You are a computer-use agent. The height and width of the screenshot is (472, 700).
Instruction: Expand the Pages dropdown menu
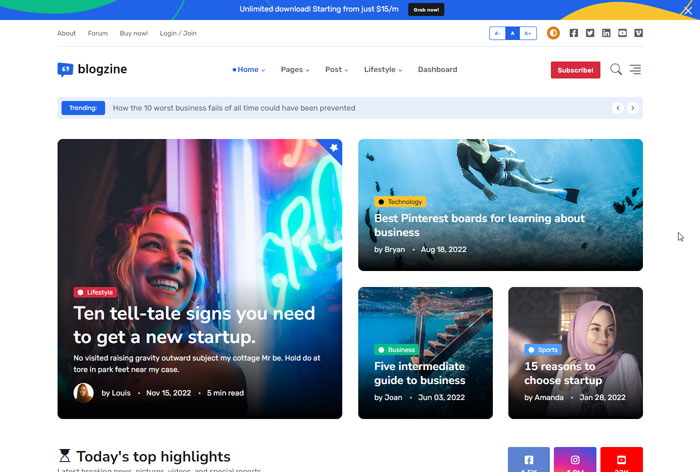pos(295,70)
